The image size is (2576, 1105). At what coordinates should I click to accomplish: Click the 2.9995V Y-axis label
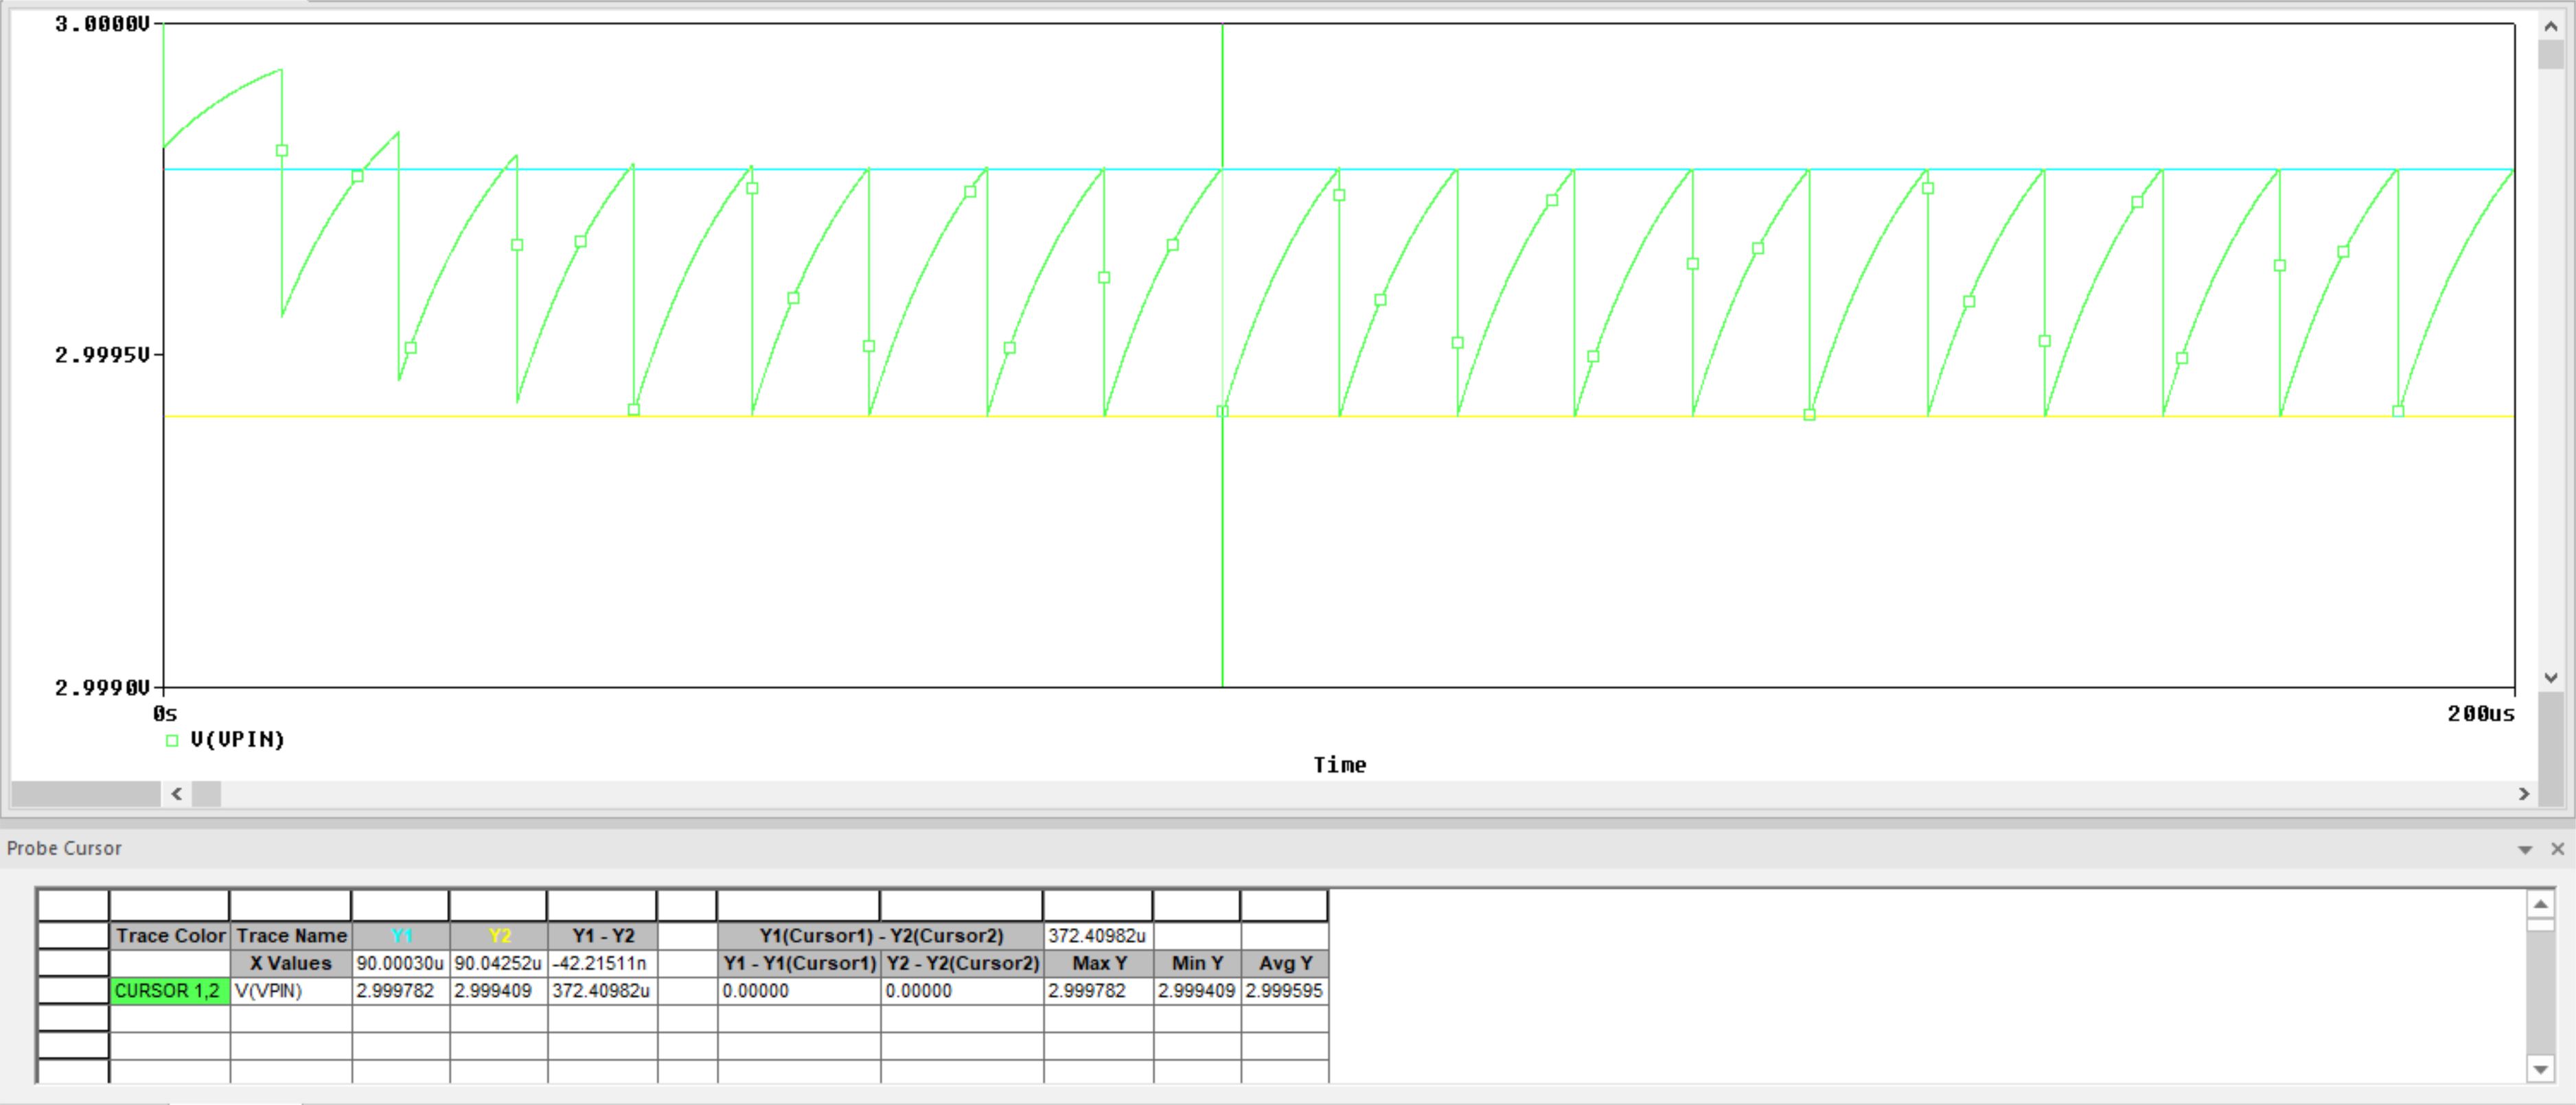click(x=102, y=355)
